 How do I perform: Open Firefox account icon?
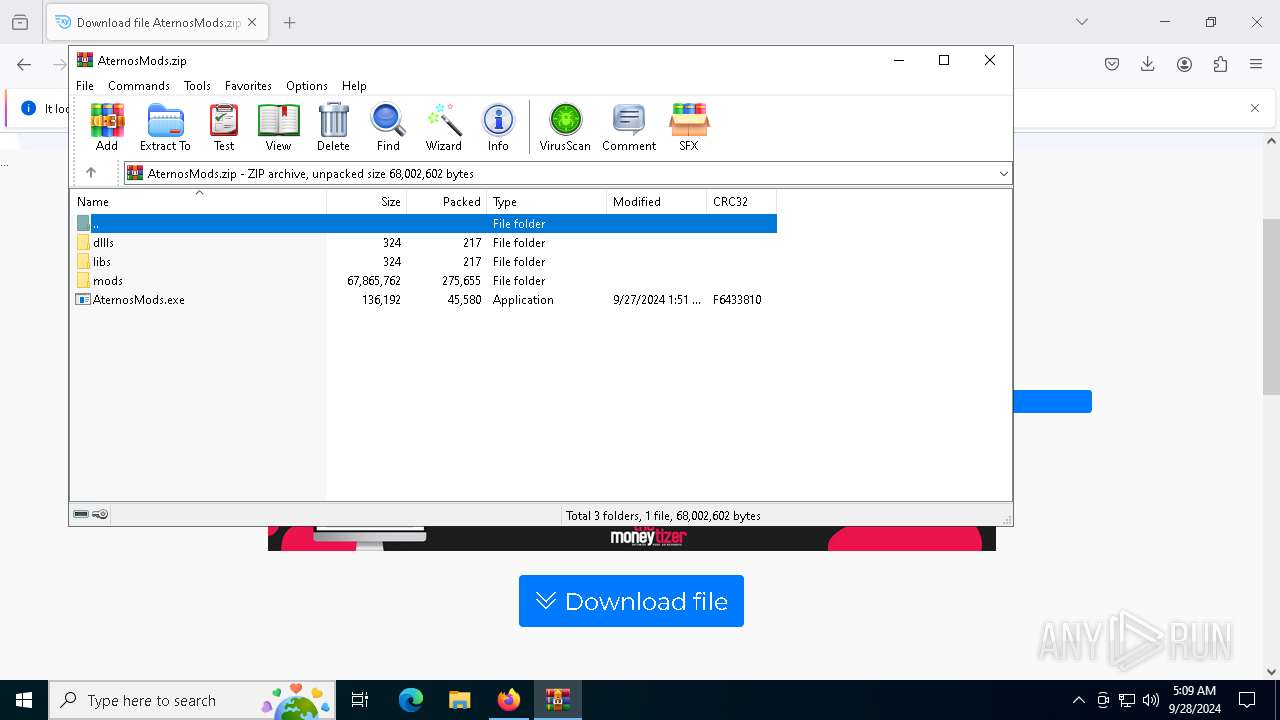coord(1184,64)
